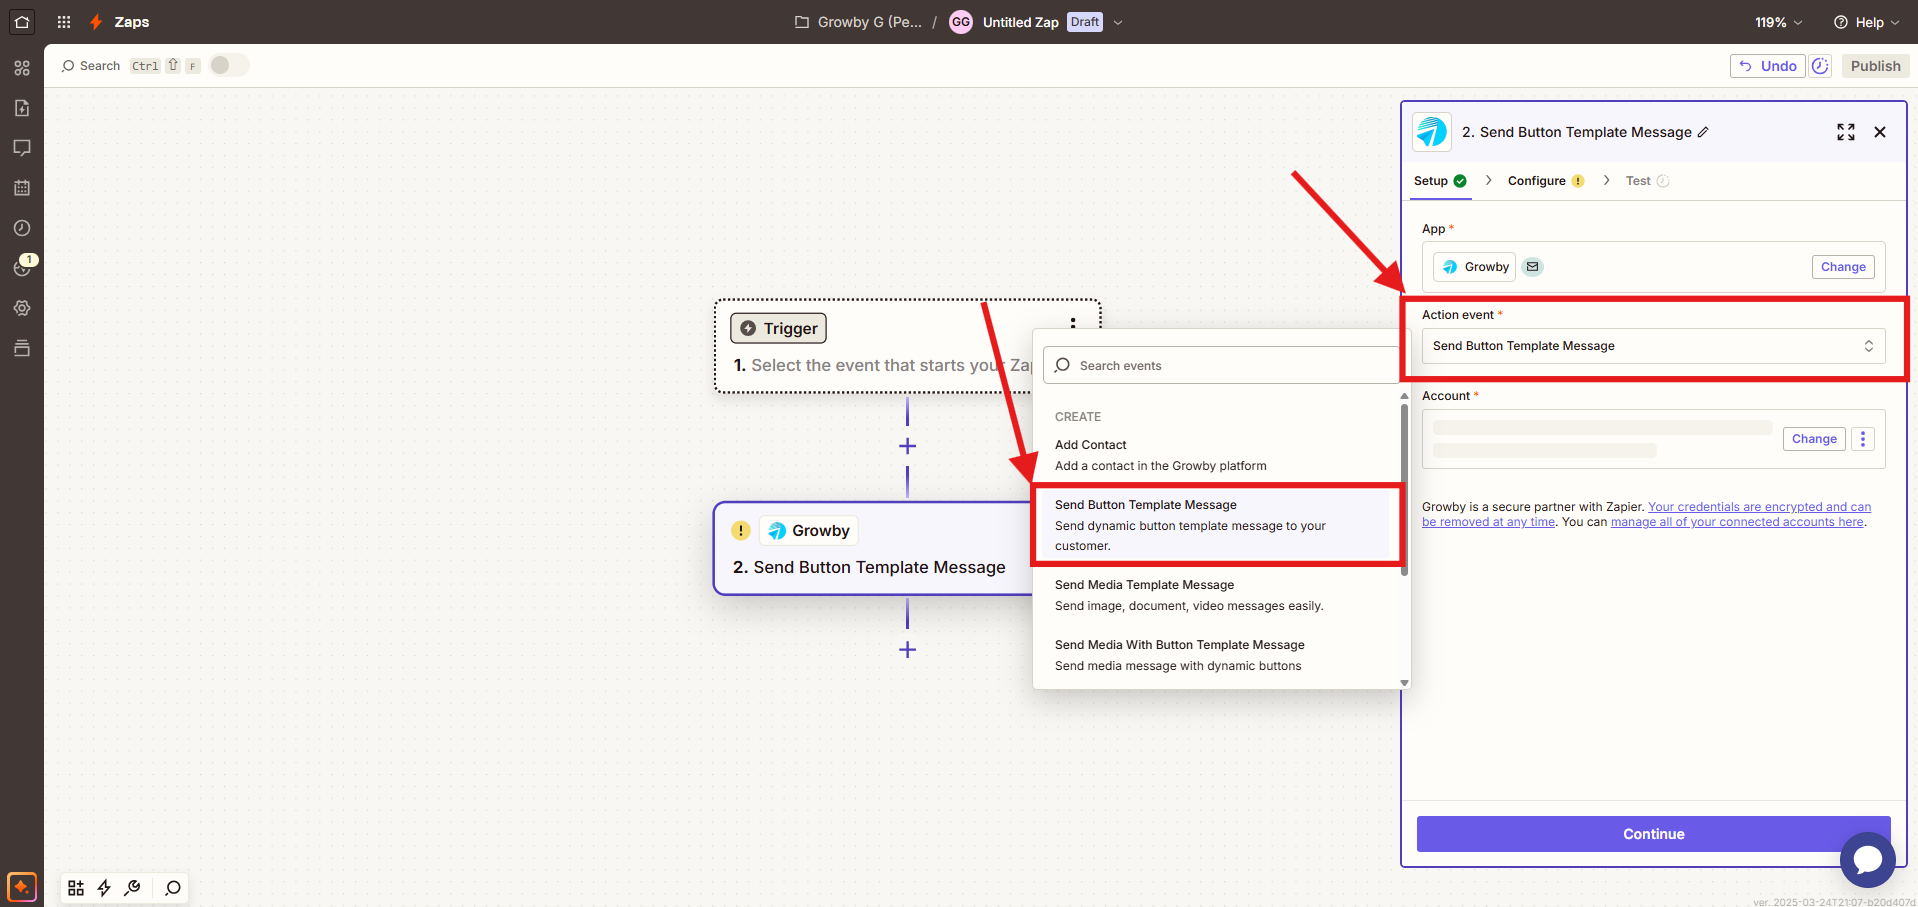Select Send Media Template Message event
This screenshot has height=907, width=1918.
1216,595
